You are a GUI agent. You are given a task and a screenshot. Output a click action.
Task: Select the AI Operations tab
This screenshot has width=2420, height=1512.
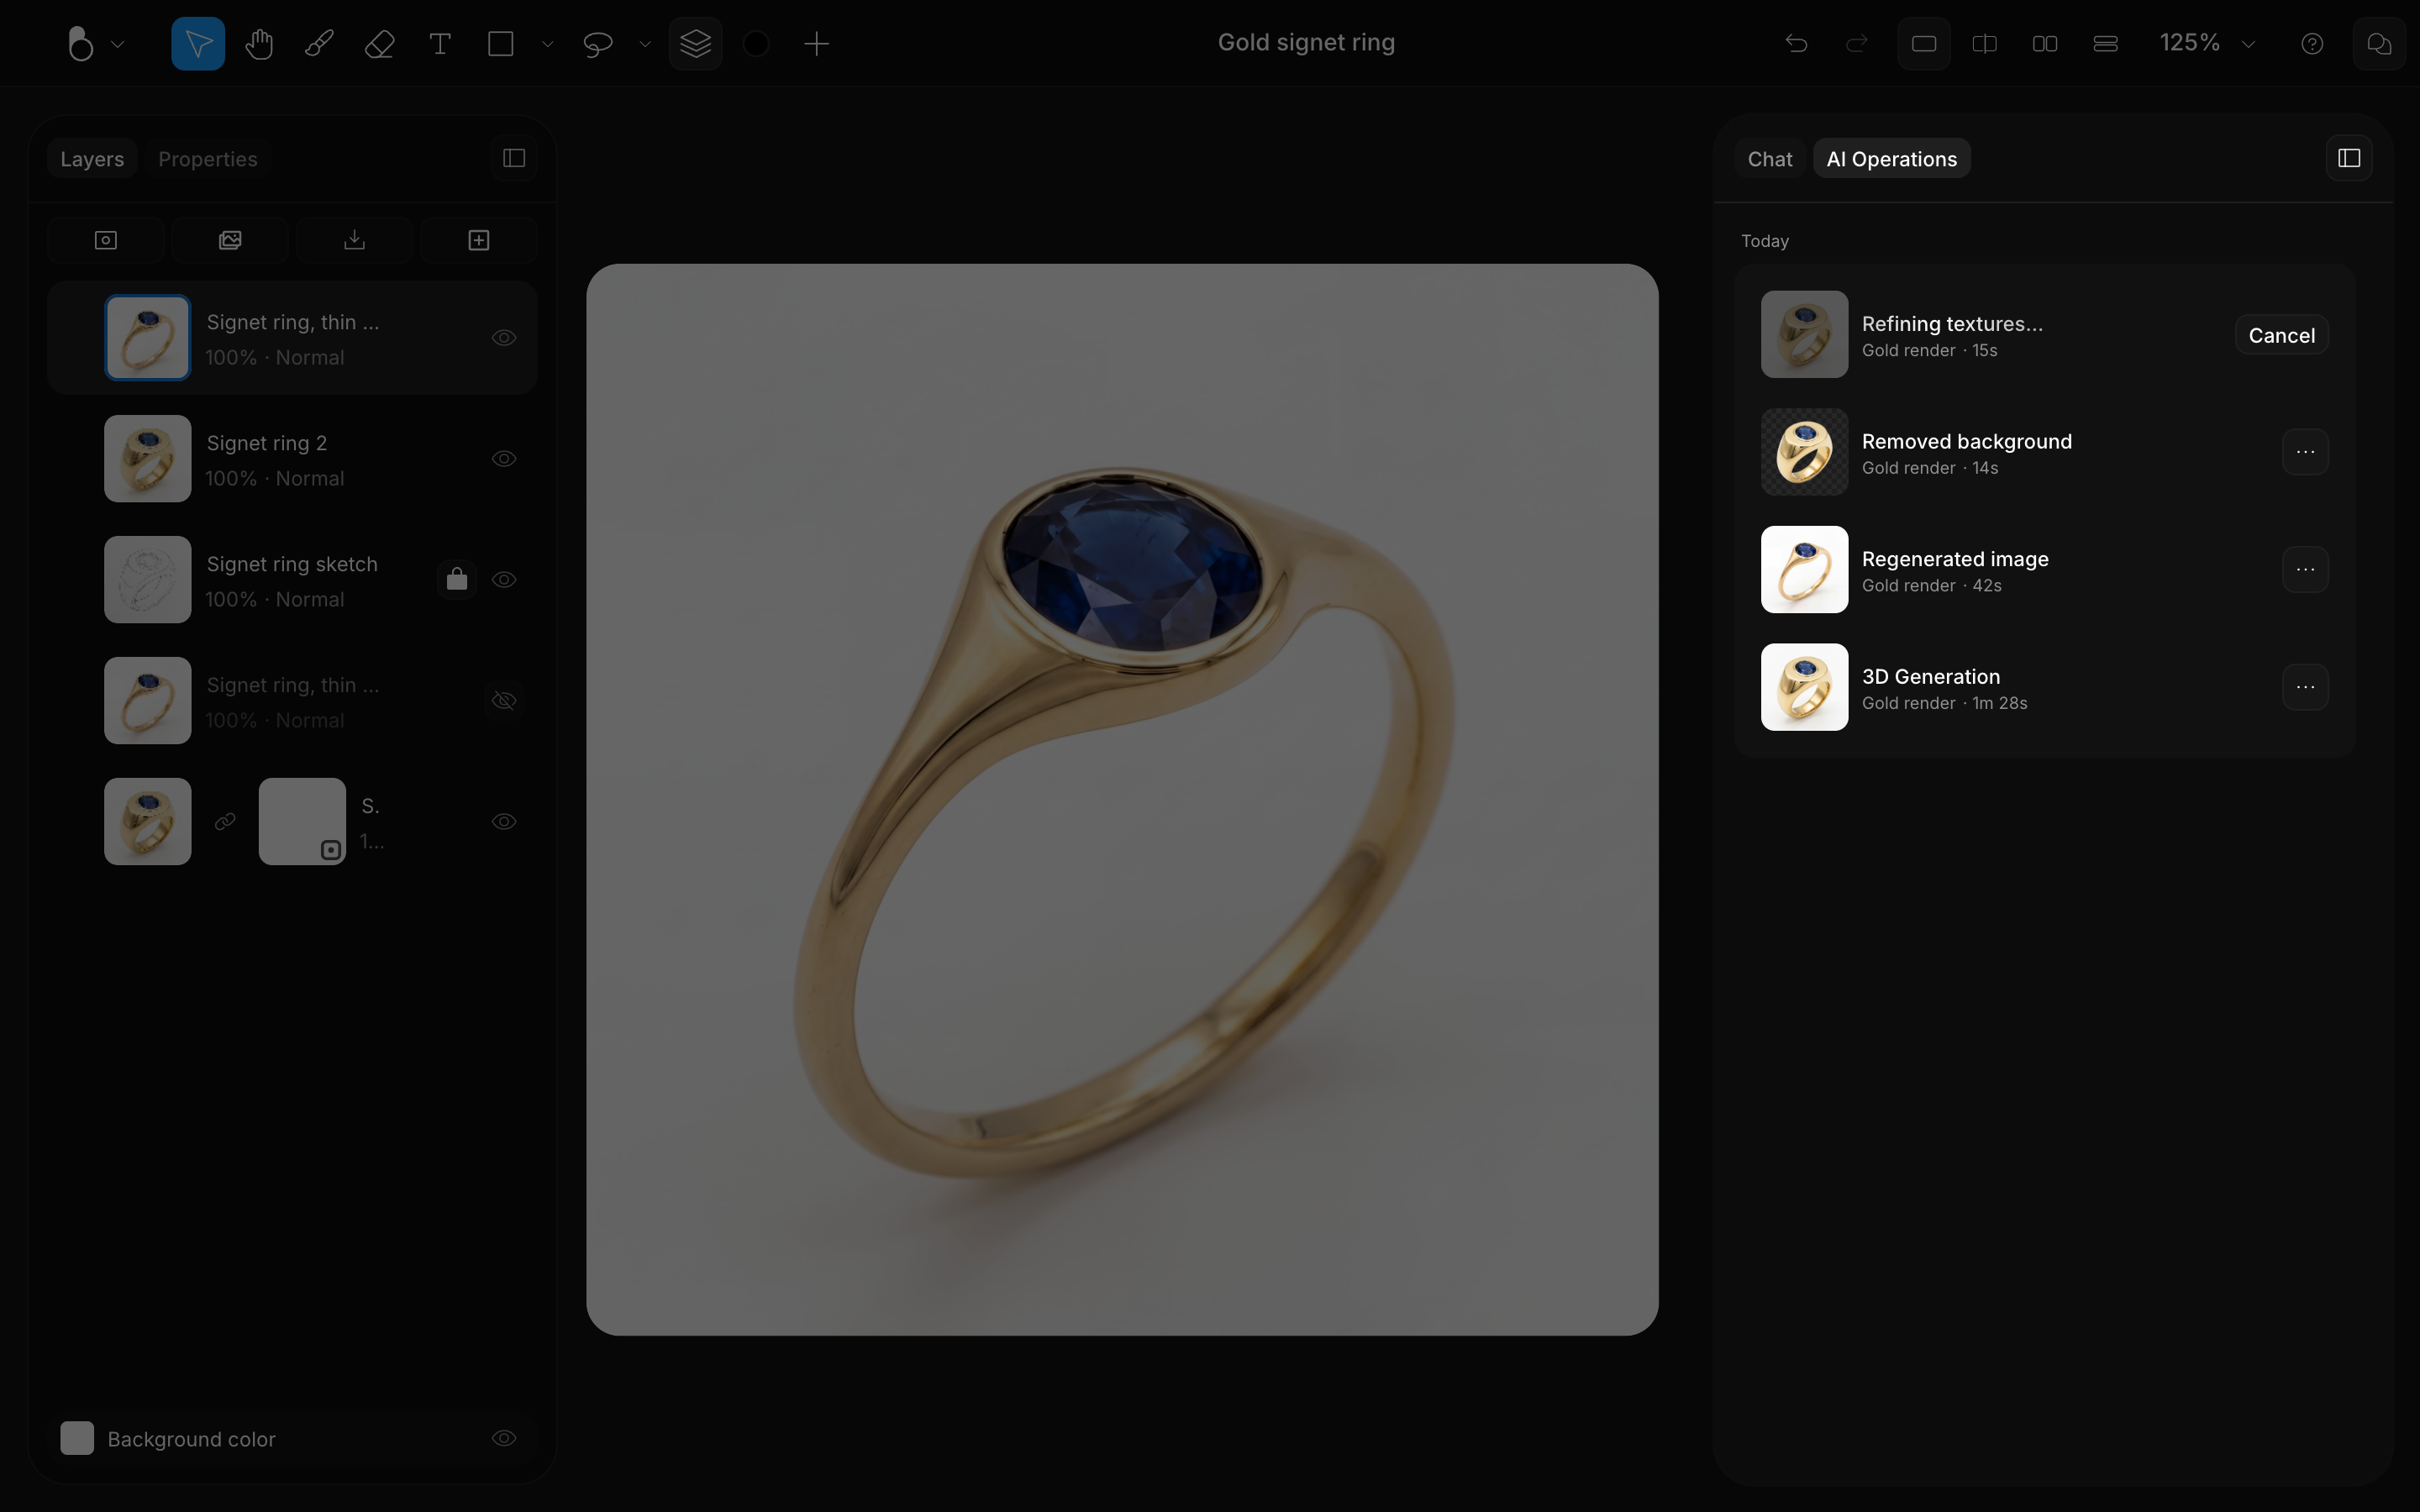tap(1891, 158)
